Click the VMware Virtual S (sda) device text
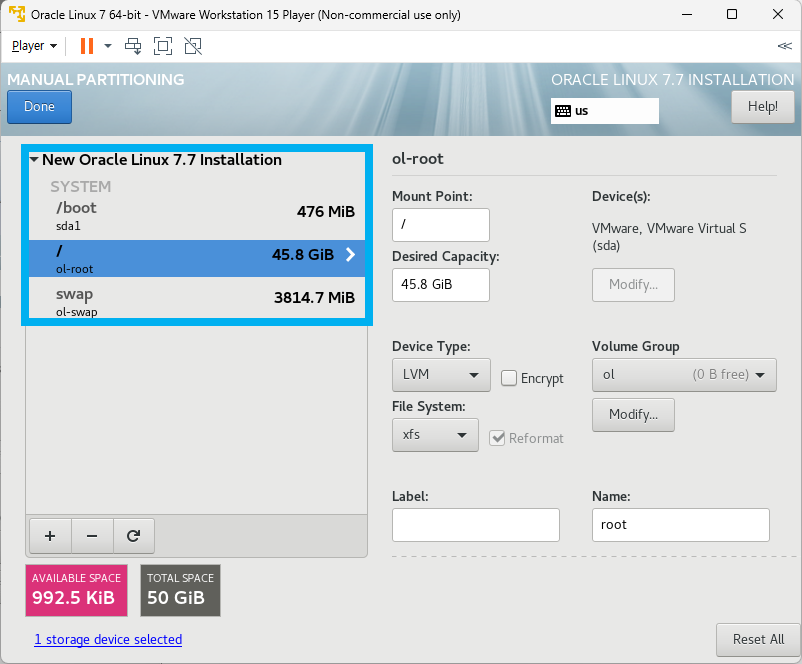The image size is (802, 664). click(669, 237)
